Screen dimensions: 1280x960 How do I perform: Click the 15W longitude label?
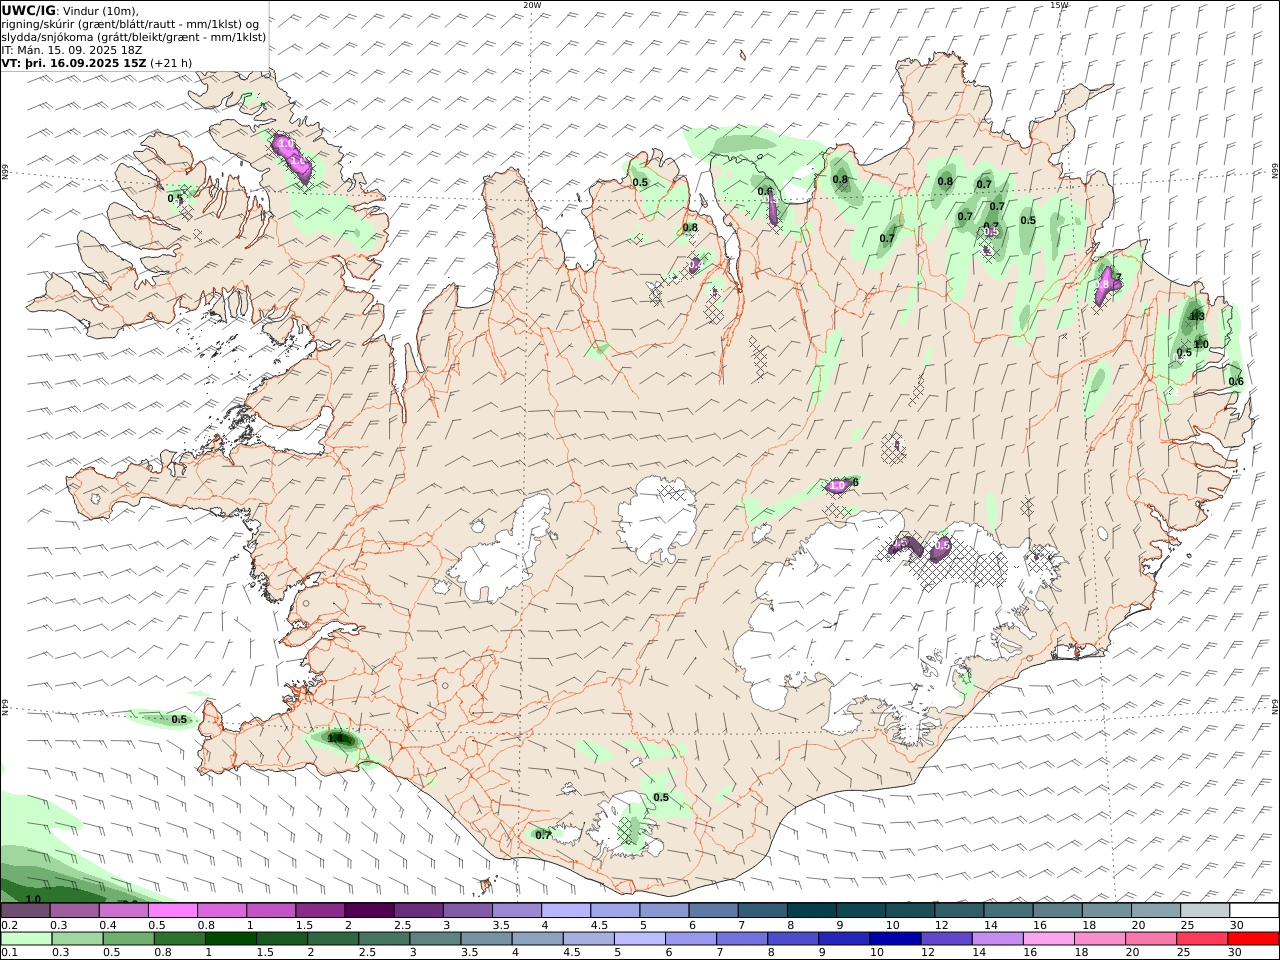click(x=1059, y=5)
